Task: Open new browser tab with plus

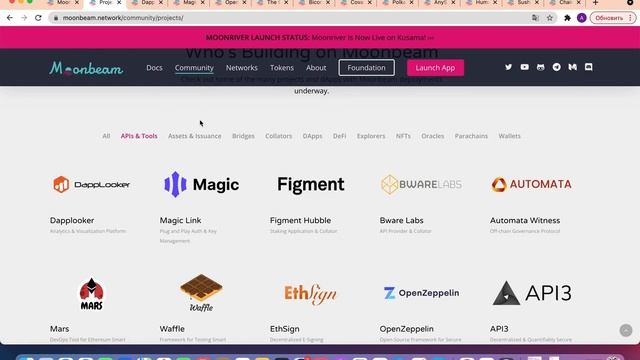Action: [596, 3]
